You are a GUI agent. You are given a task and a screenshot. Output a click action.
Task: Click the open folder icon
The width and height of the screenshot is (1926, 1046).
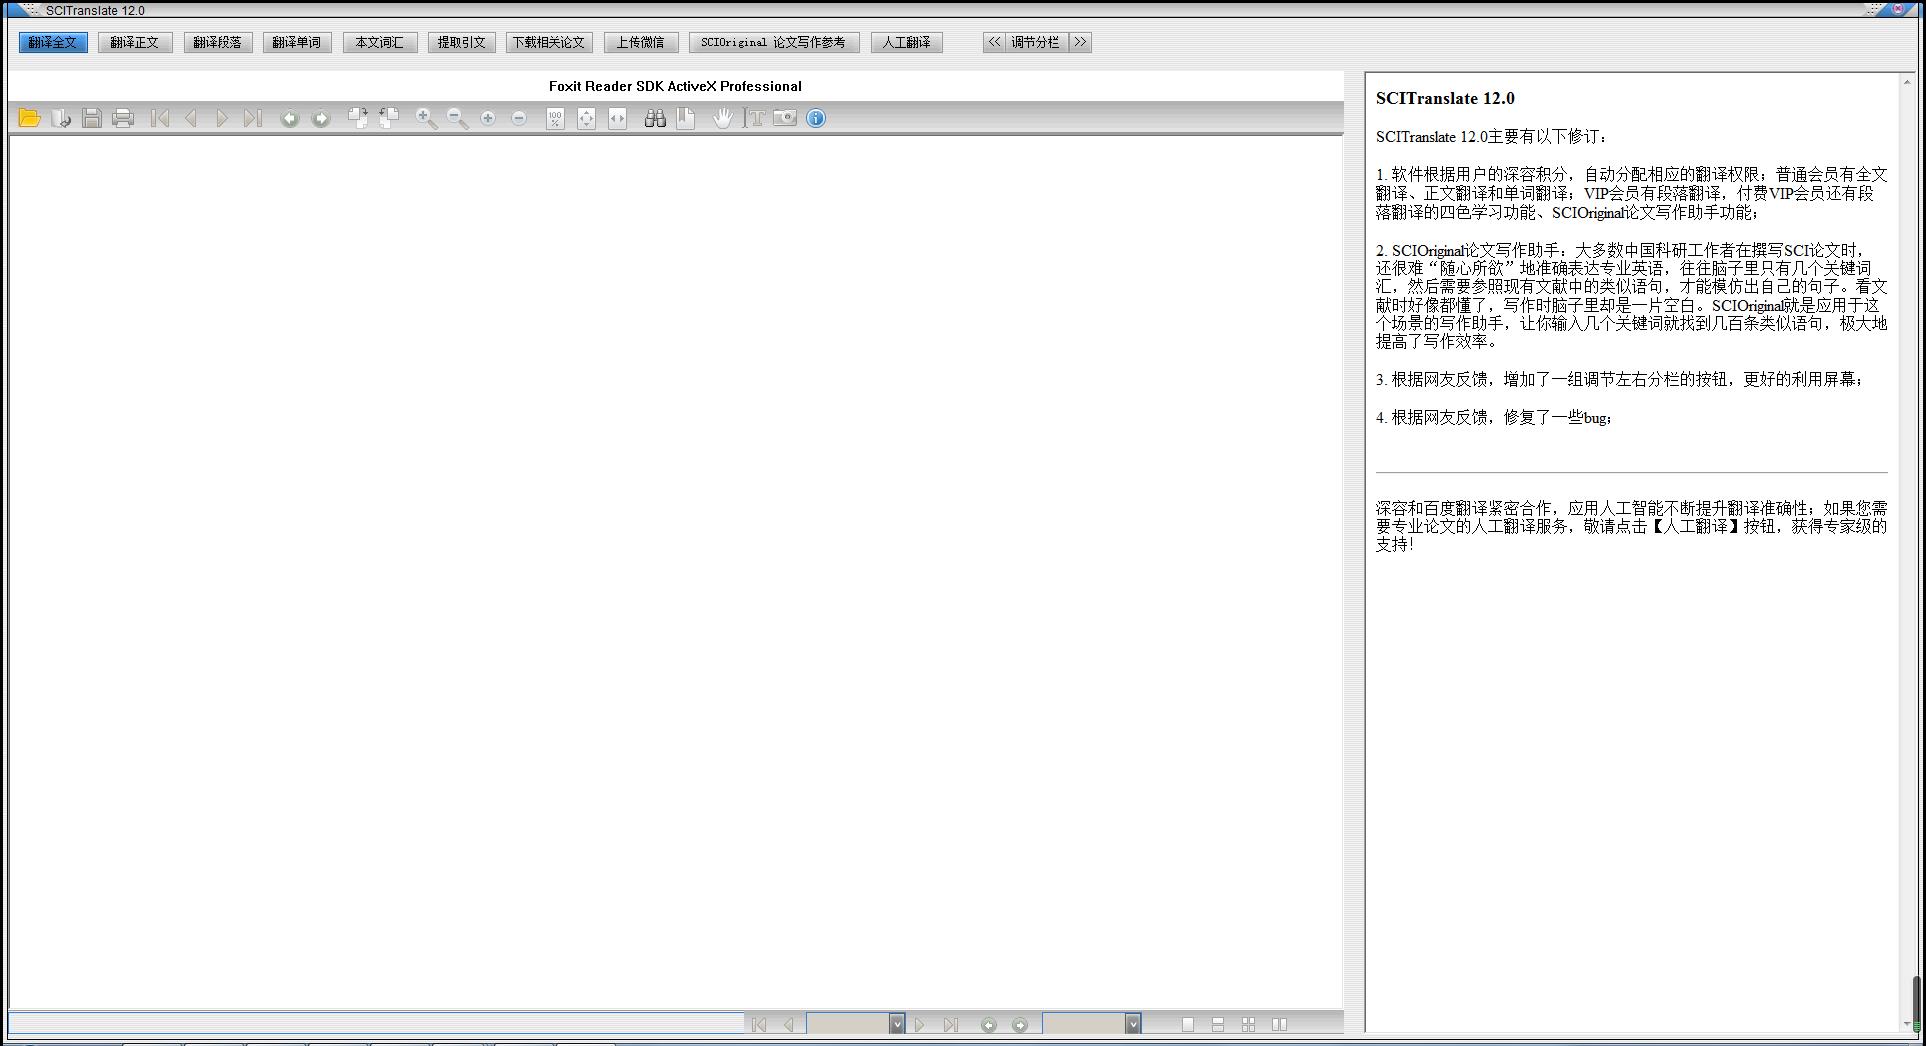click(x=29, y=118)
